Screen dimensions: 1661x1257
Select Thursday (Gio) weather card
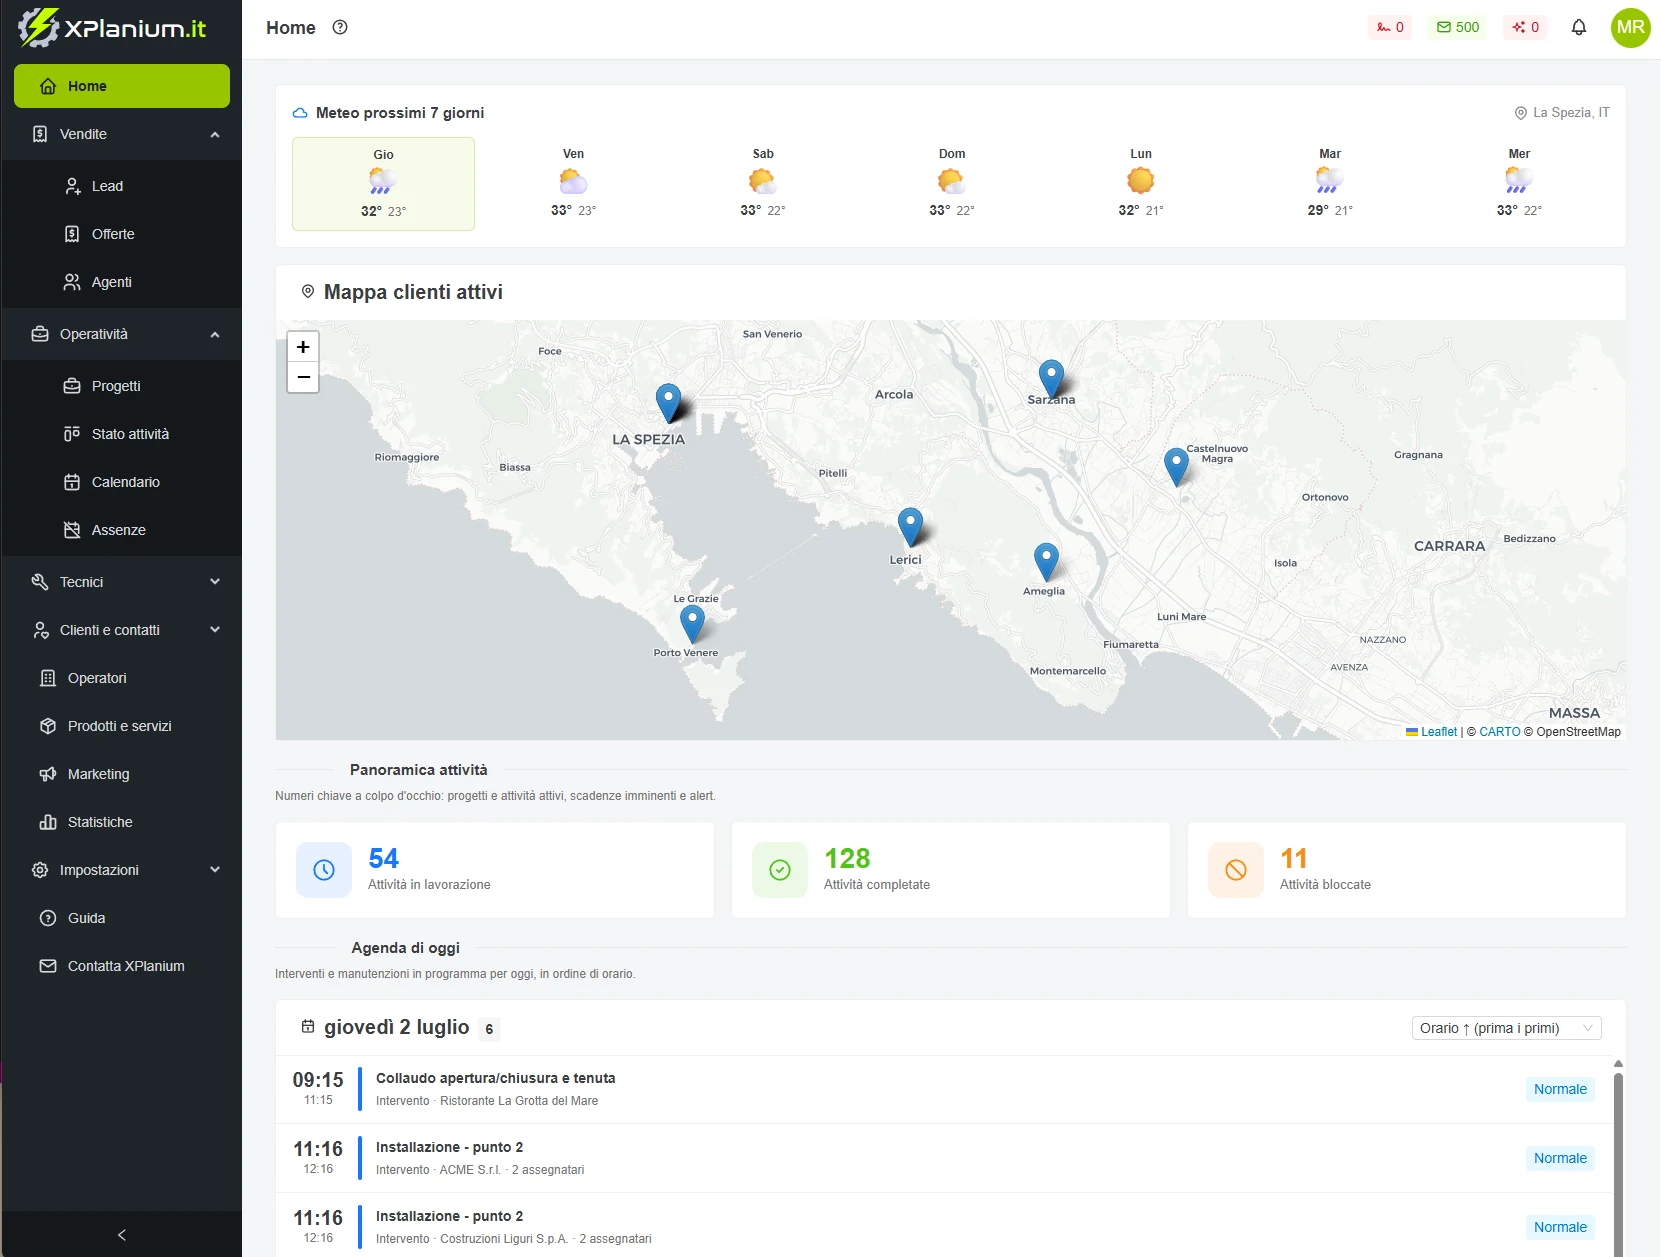tap(383, 184)
